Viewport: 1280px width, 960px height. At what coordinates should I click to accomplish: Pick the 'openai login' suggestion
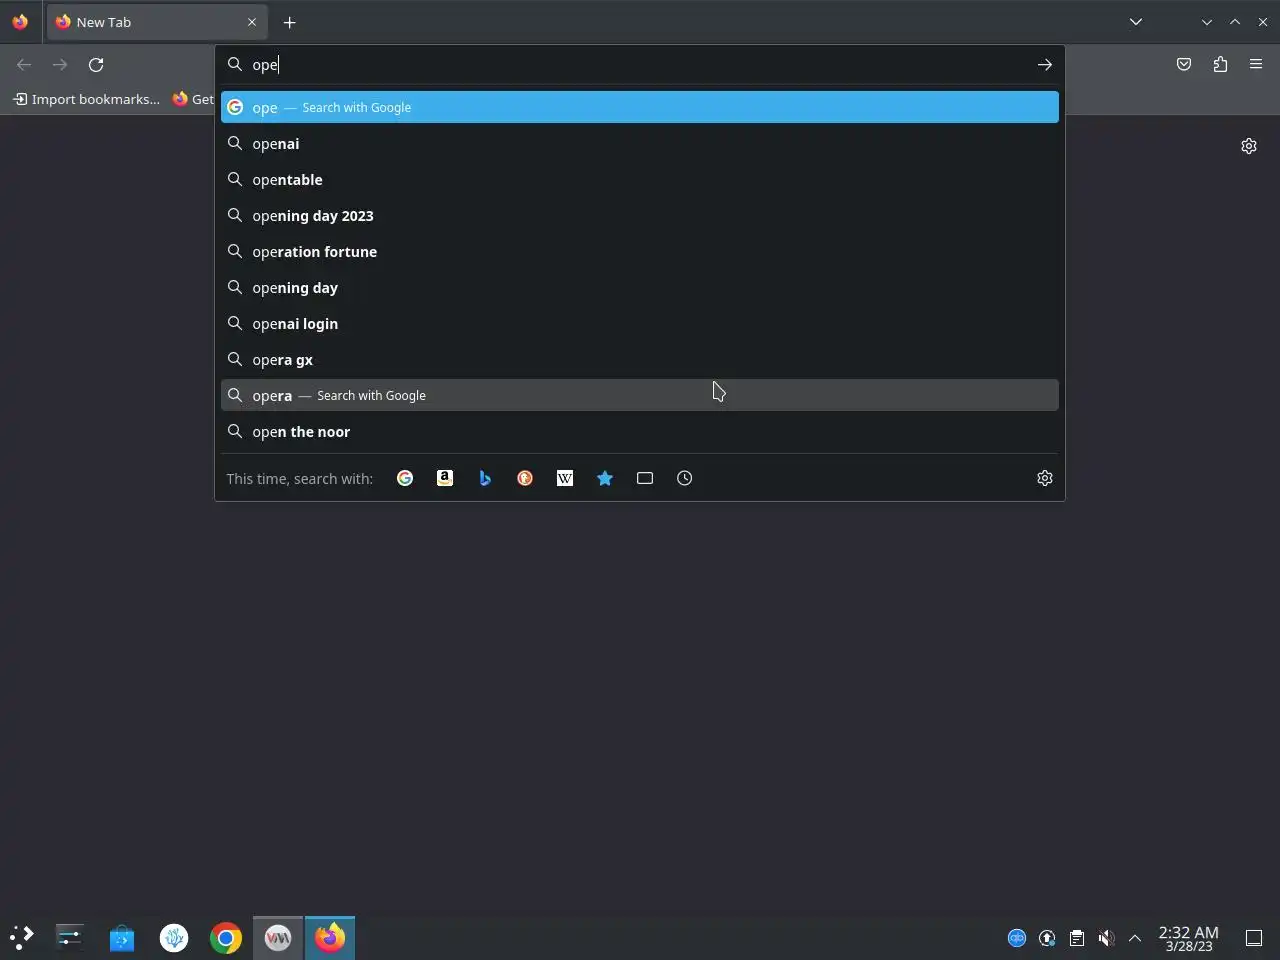point(640,323)
